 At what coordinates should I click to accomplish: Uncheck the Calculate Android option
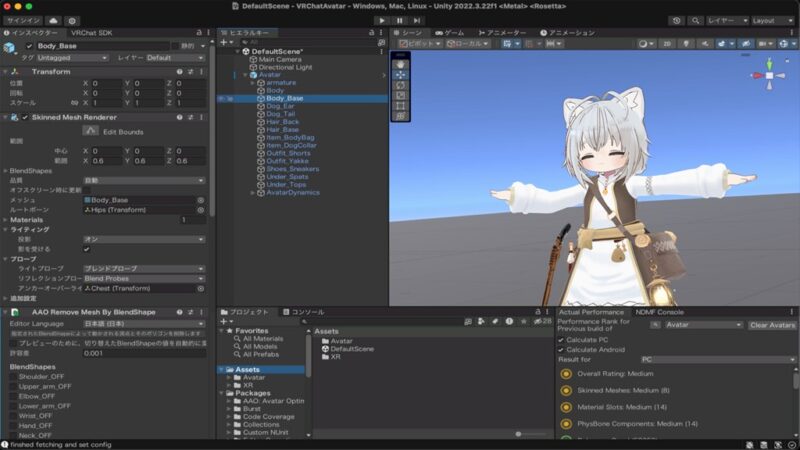tap(562, 348)
